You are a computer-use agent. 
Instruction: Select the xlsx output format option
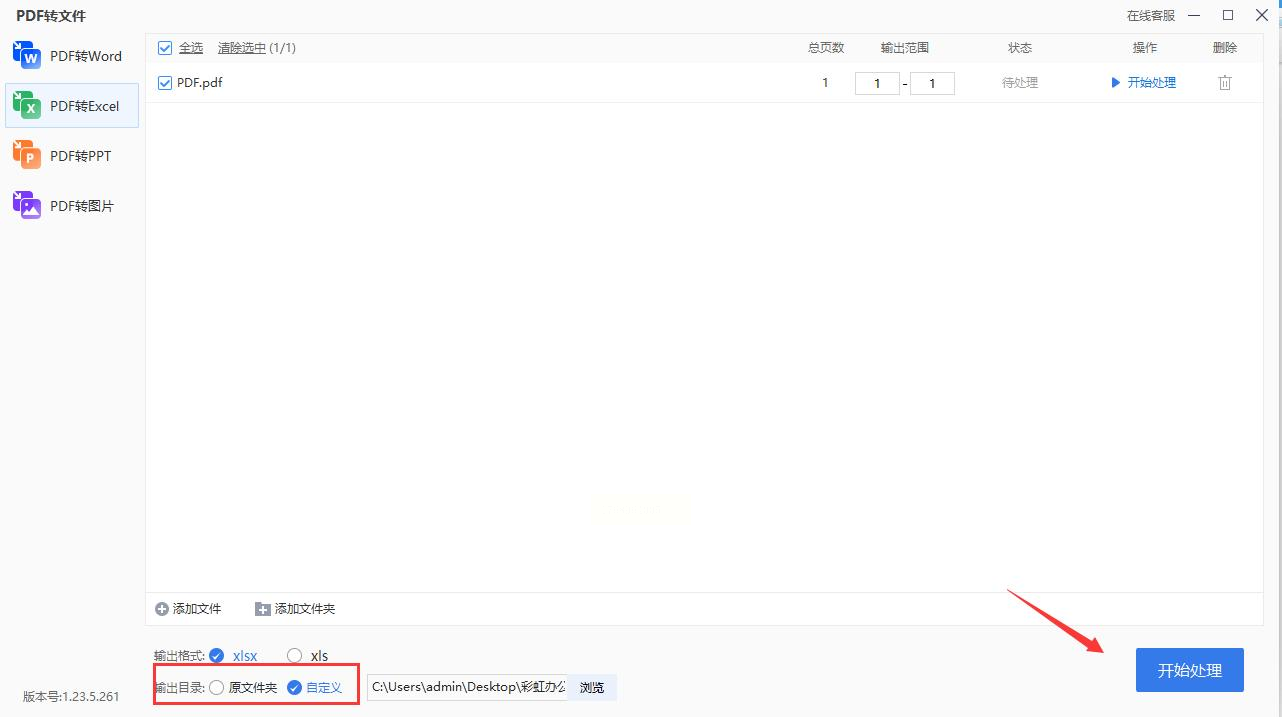click(217, 656)
